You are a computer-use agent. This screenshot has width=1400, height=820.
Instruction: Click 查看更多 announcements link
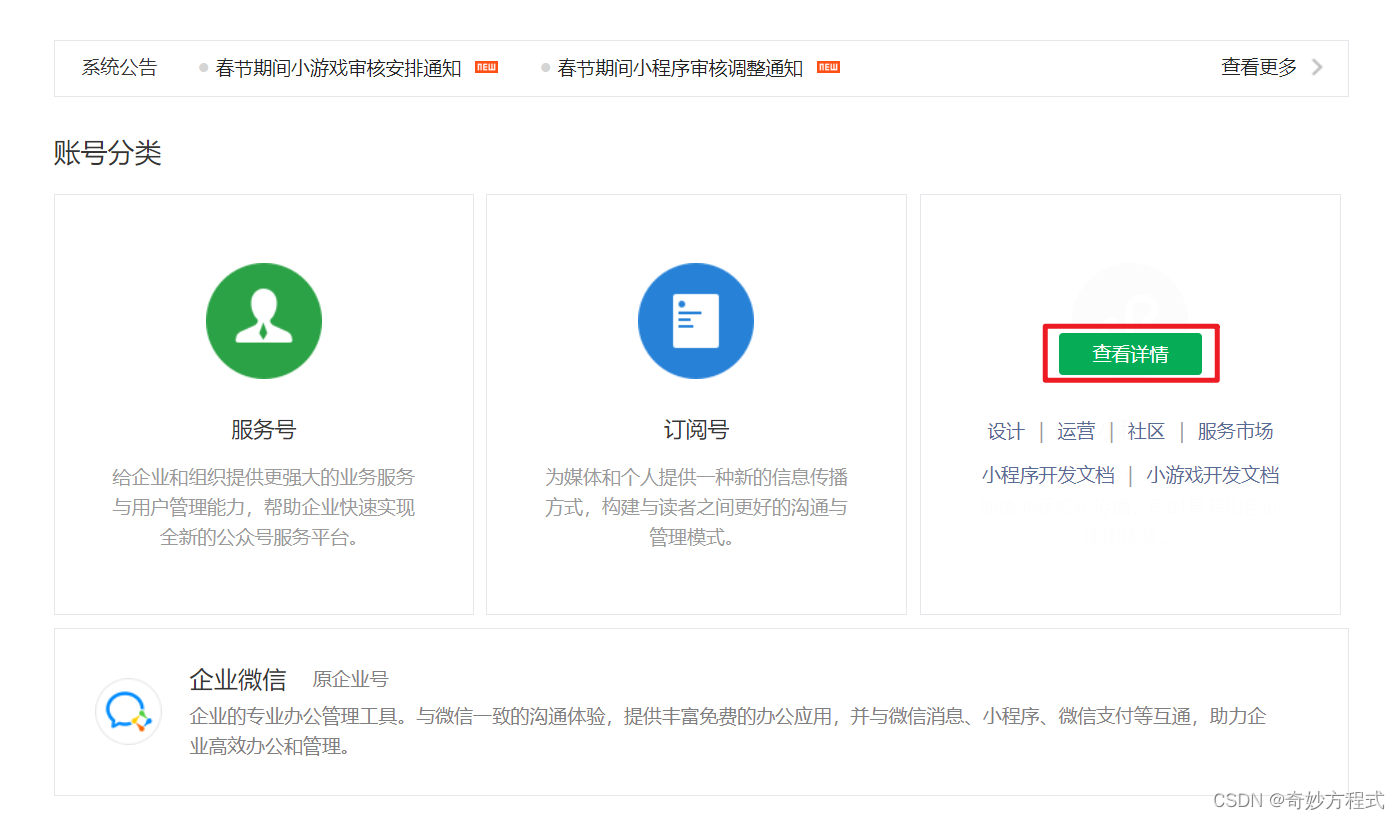(x=1259, y=67)
